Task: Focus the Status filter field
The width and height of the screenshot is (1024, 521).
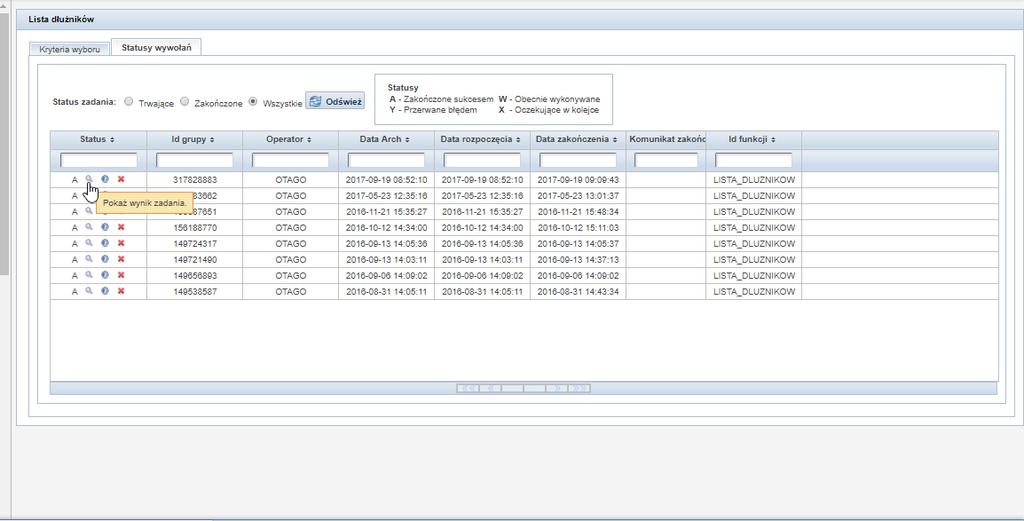Action: point(99,160)
